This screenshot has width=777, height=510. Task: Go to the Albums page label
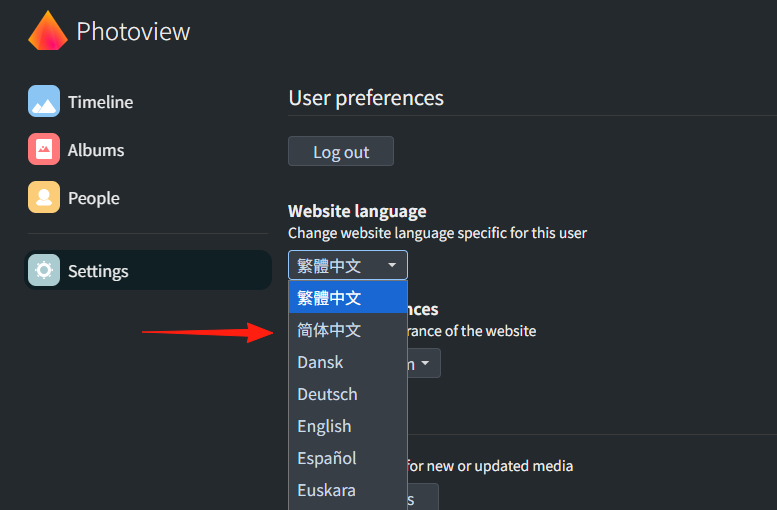[x=96, y=150]
